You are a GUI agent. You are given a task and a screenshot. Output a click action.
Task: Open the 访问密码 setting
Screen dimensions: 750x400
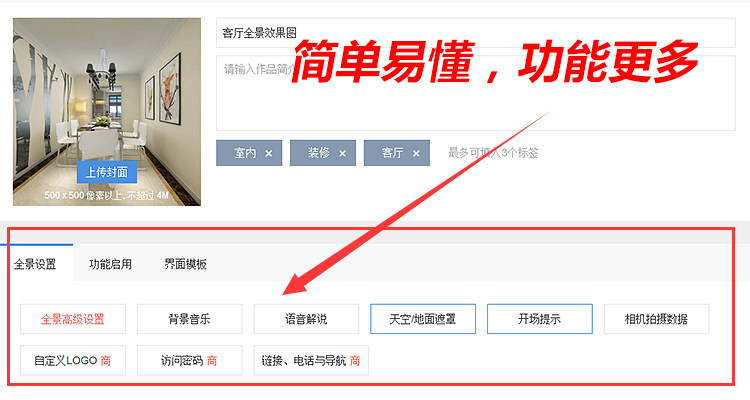click(x=189, y=360)
